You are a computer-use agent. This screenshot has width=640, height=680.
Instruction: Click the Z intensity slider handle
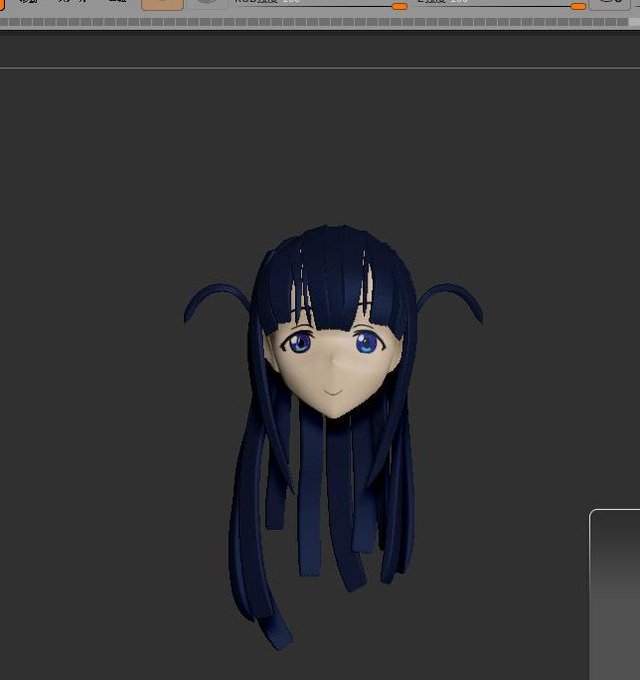click(578, 7)
